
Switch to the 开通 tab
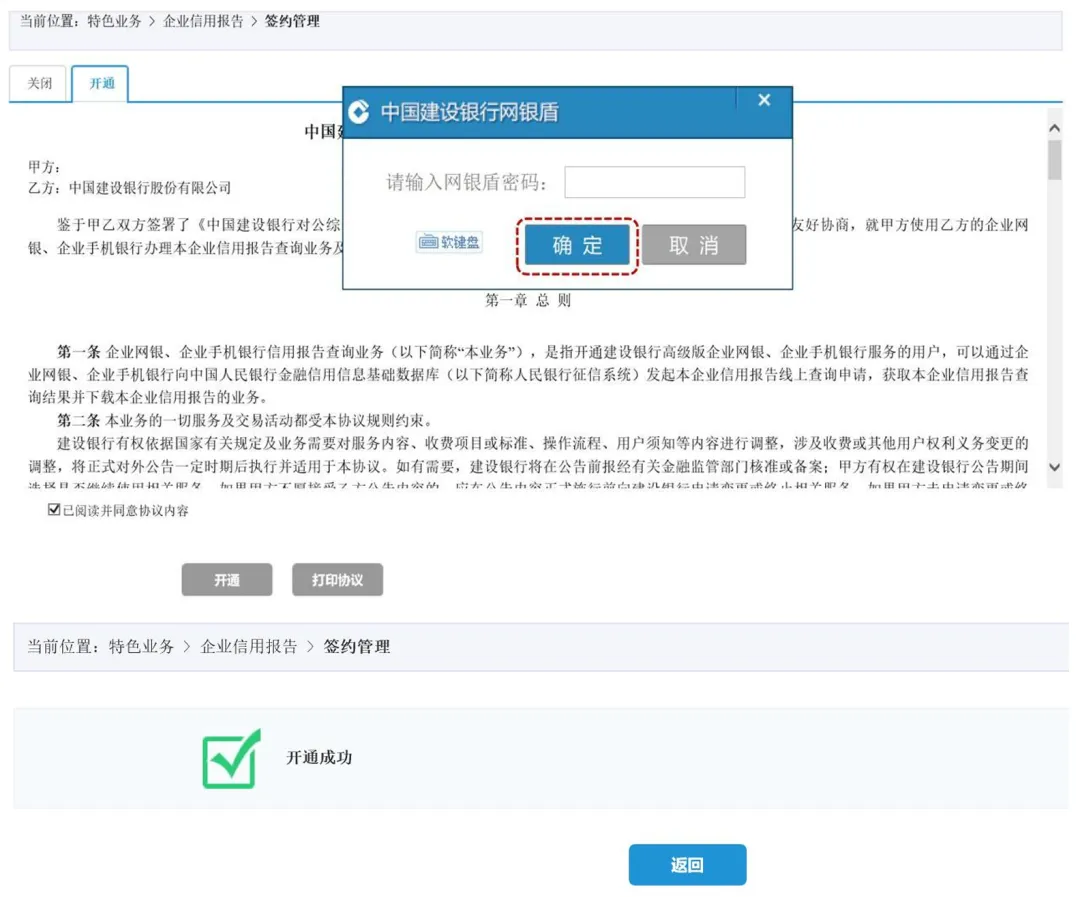click(x=101, y=83)
